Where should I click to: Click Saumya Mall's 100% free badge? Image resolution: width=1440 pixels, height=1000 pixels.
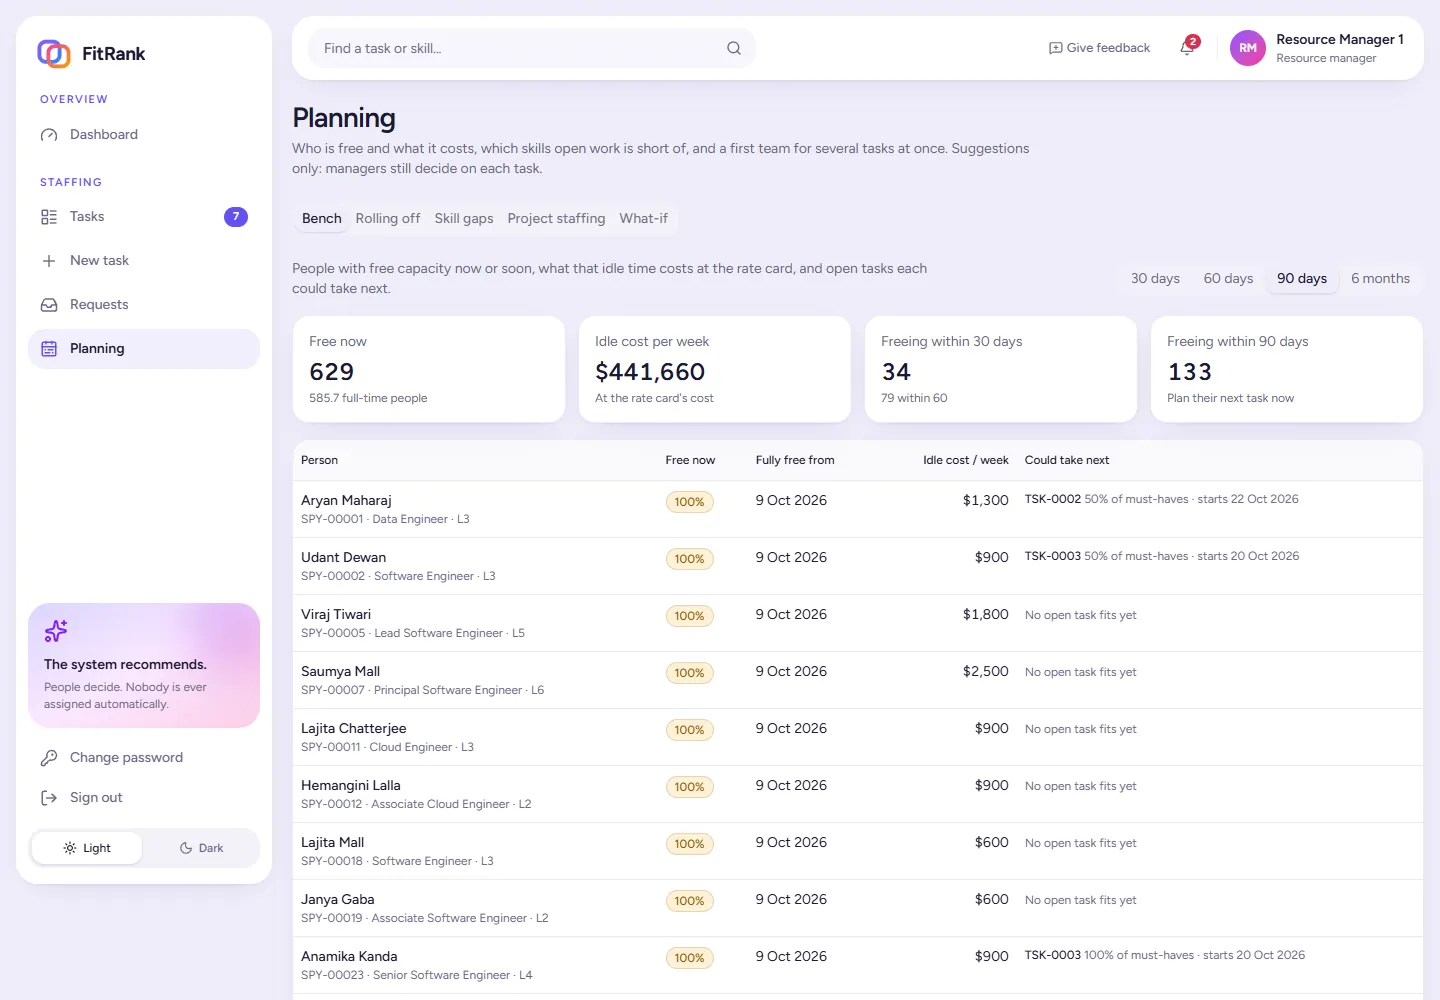[690, 673]
